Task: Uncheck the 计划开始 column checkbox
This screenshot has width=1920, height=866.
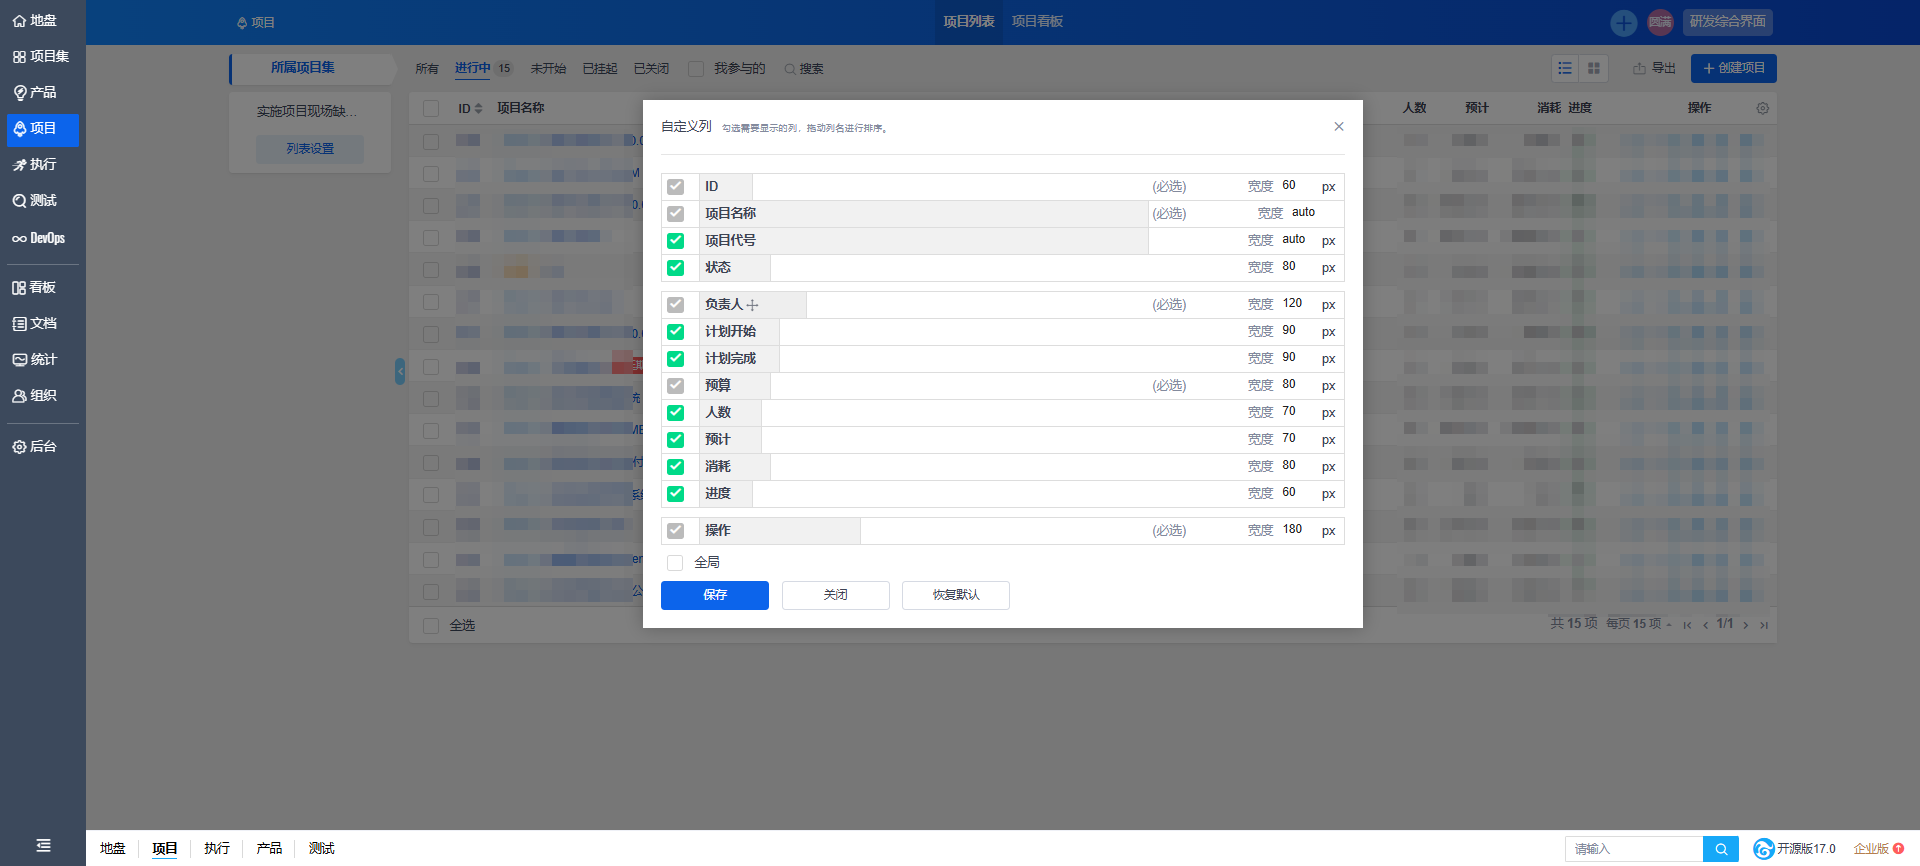Action: tap(676, 331)
